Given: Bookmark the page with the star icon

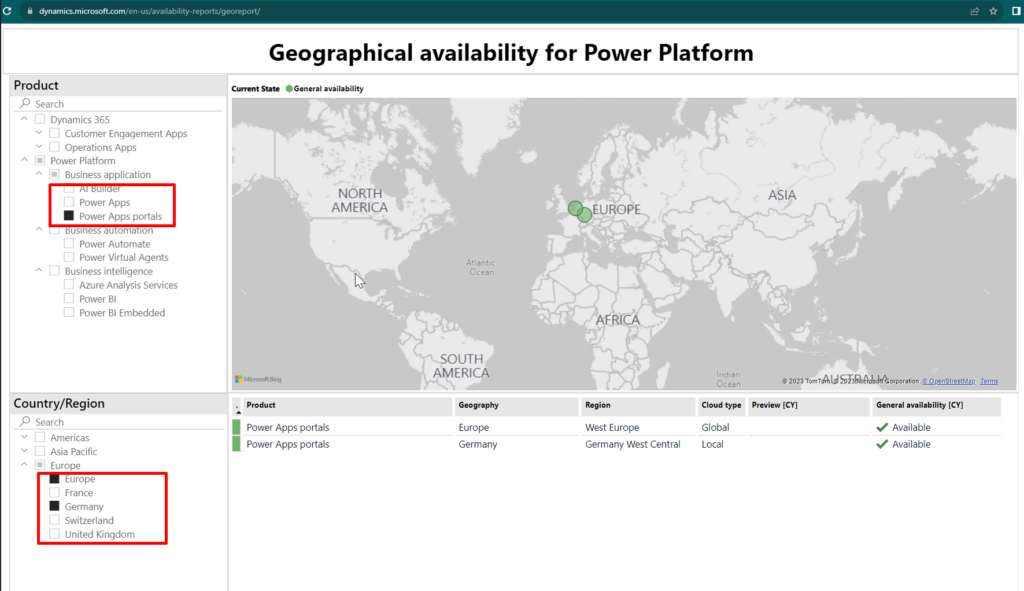Looking at the screenshot, I should [x=993, y=11].
